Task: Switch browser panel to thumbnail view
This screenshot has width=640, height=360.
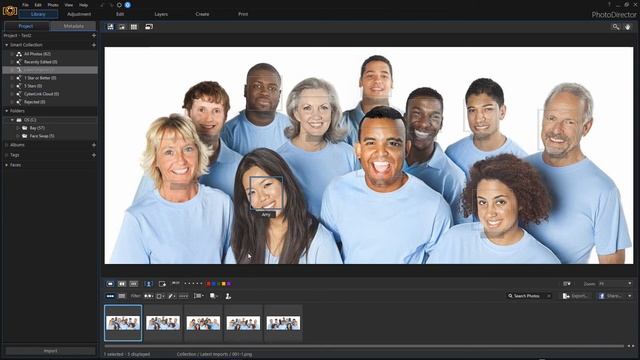Action: coord(110,296)
